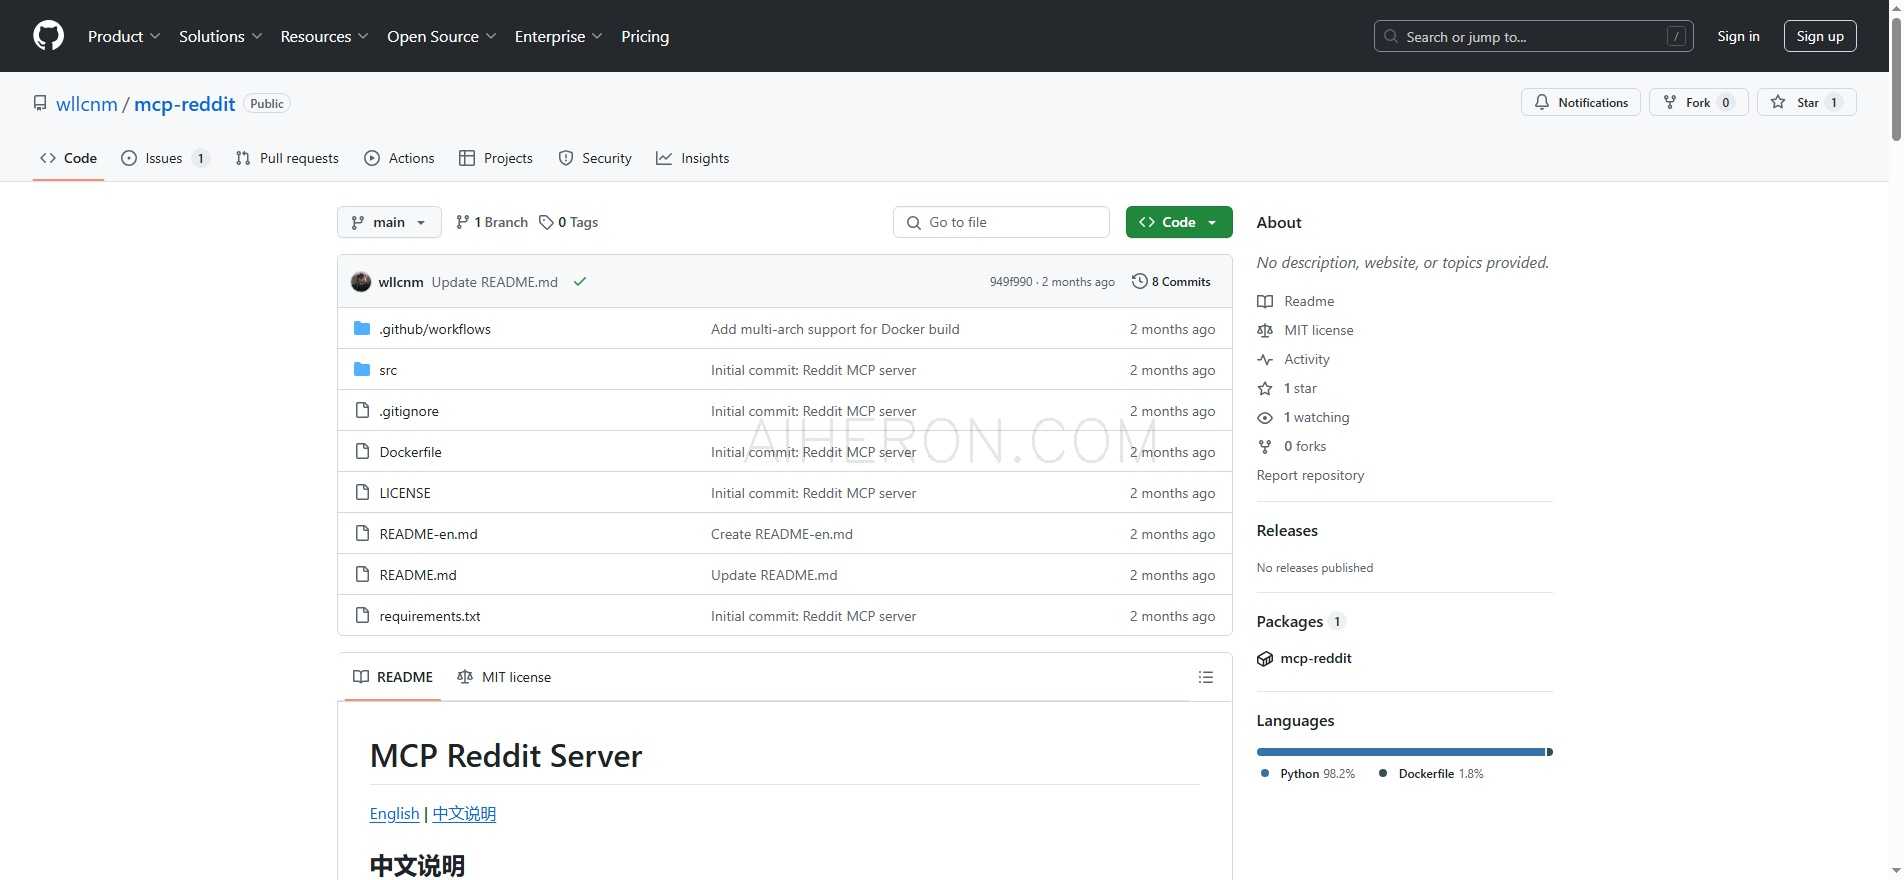Open the 'Update README.md' latest commit message

(x=495, y=282)
